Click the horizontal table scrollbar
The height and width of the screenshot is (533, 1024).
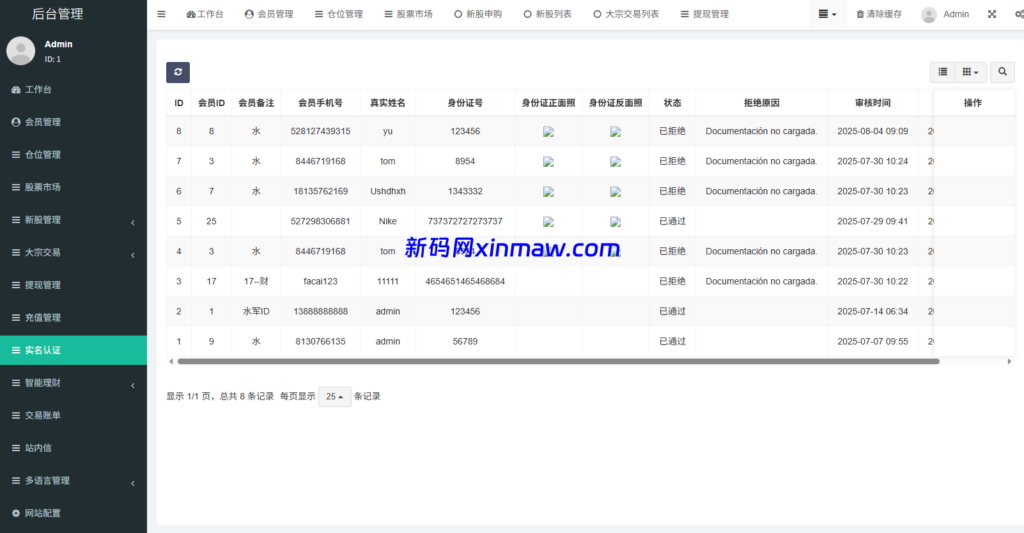558,361
